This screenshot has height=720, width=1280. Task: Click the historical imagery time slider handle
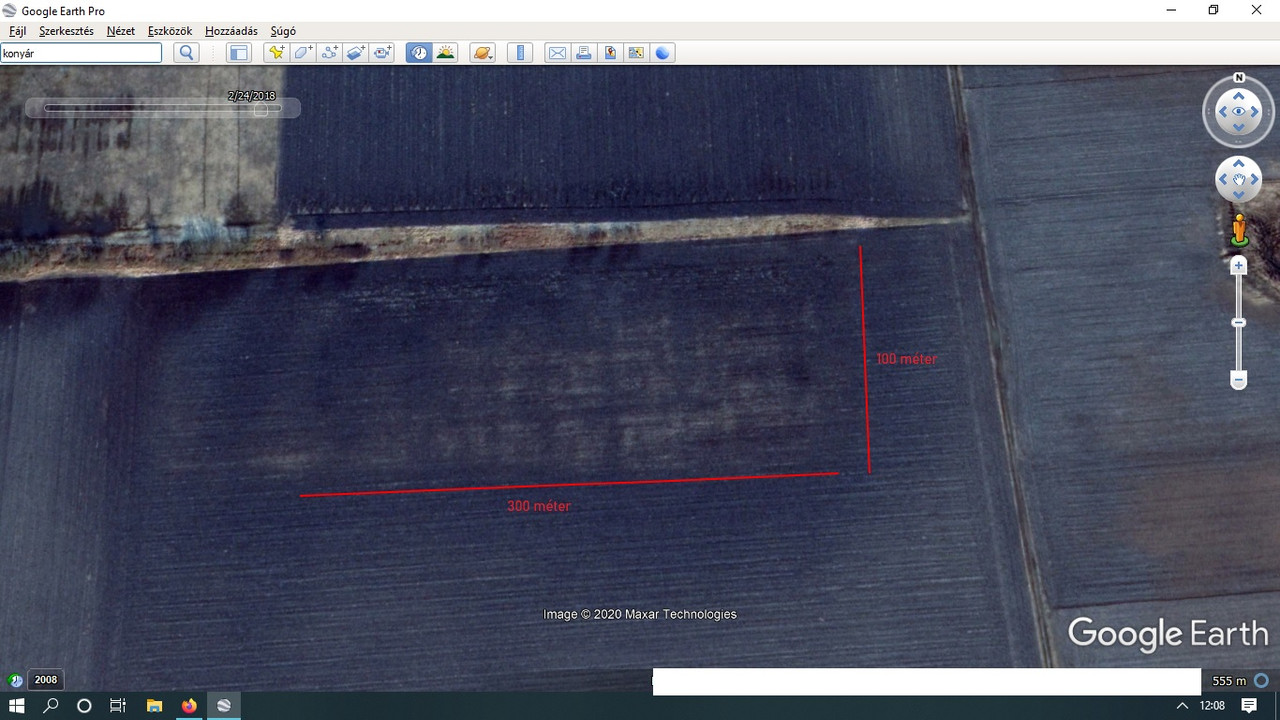(261, 109)
